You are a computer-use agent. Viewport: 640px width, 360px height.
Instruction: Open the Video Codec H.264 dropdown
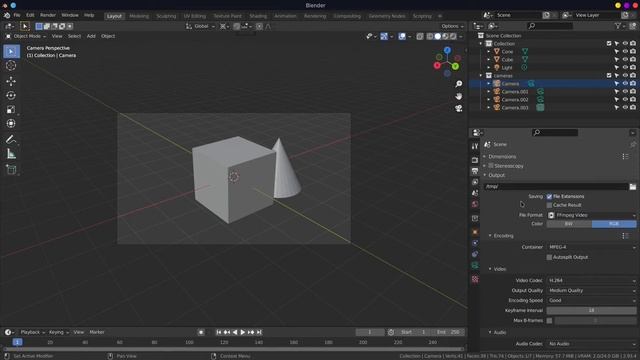coord(591,280)
